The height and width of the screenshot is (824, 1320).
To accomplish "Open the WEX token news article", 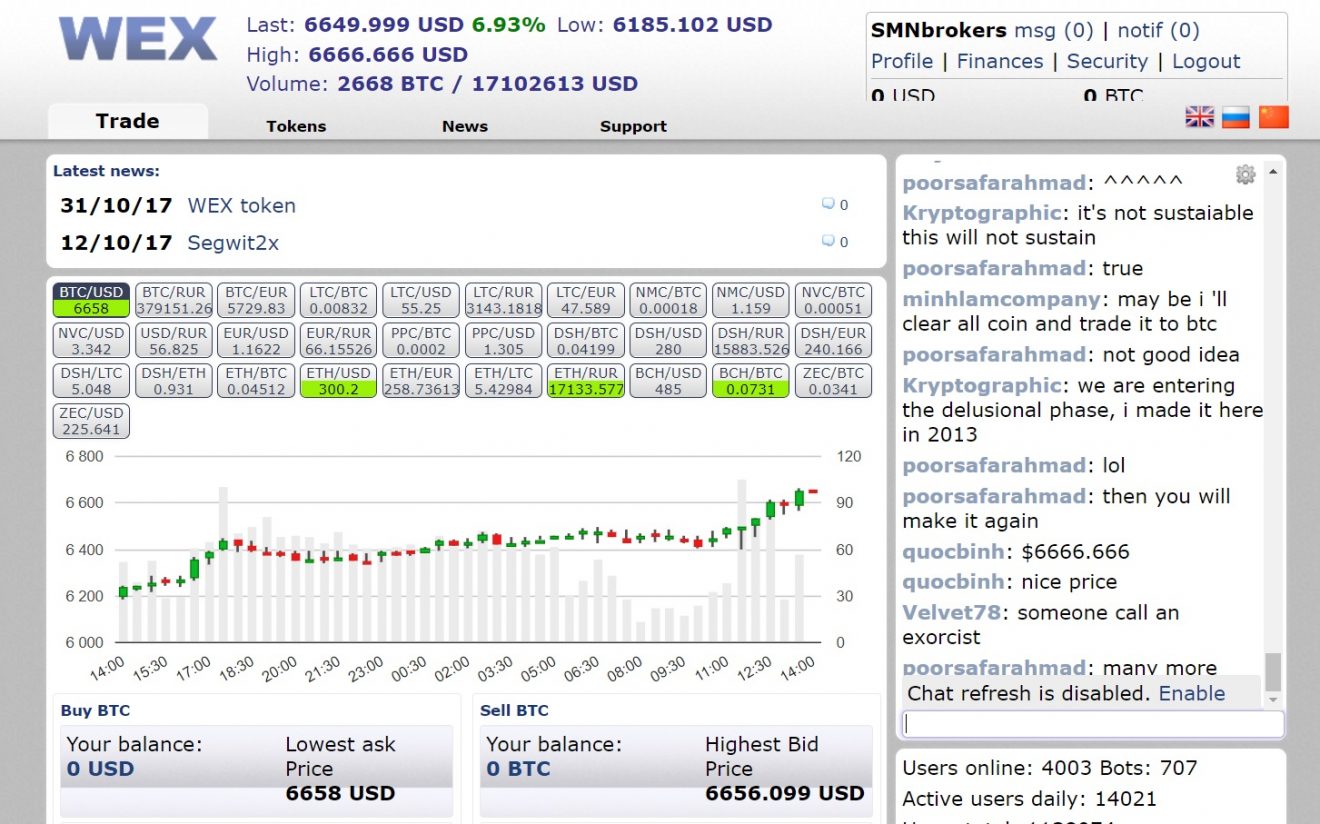I will [242, 206].
